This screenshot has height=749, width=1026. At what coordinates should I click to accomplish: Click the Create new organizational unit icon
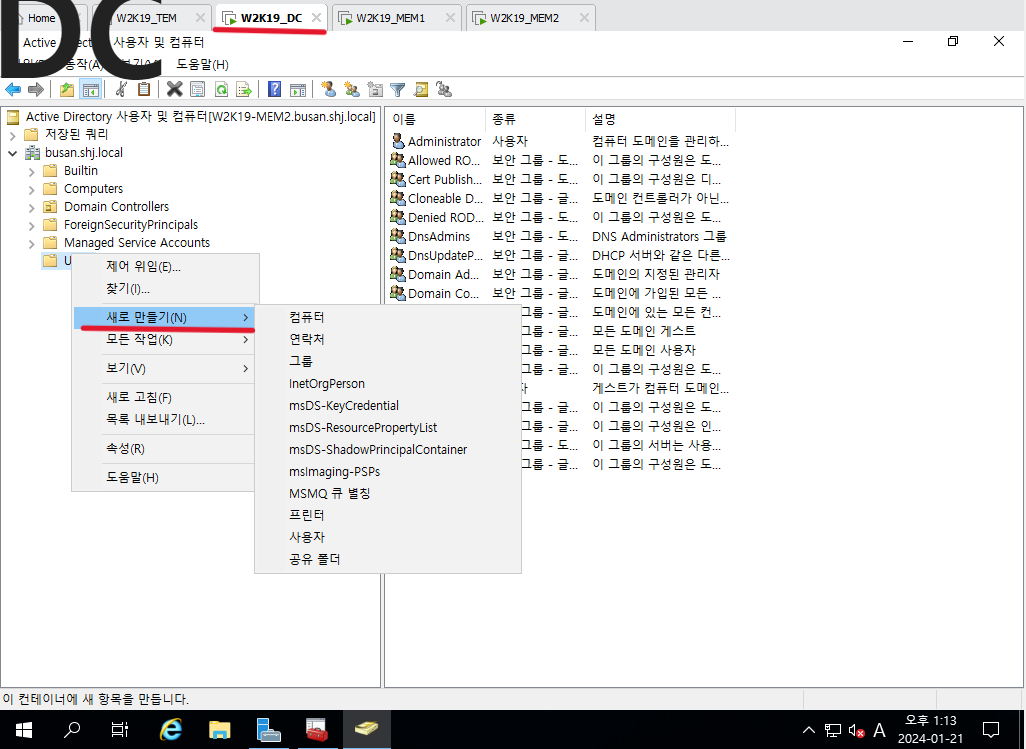click(x=375, y=90)
